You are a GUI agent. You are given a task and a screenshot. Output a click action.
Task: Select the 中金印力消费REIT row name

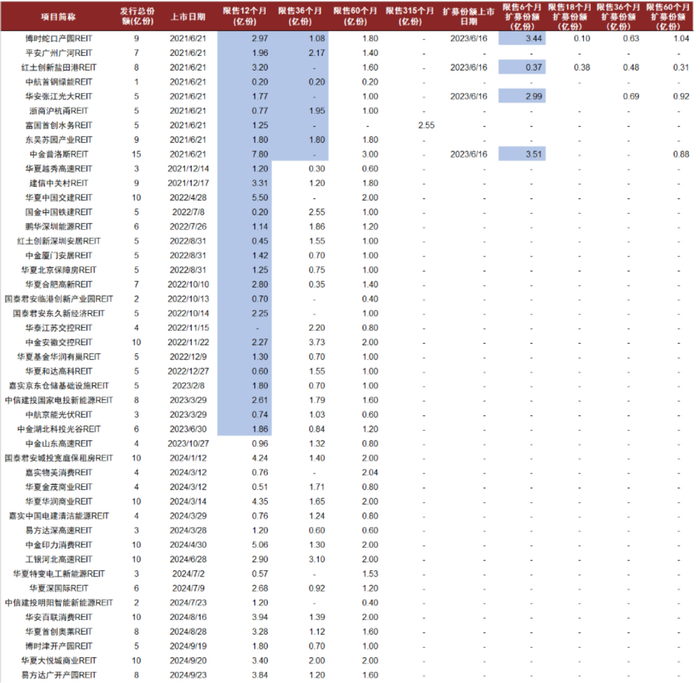(x=58, y=545)
